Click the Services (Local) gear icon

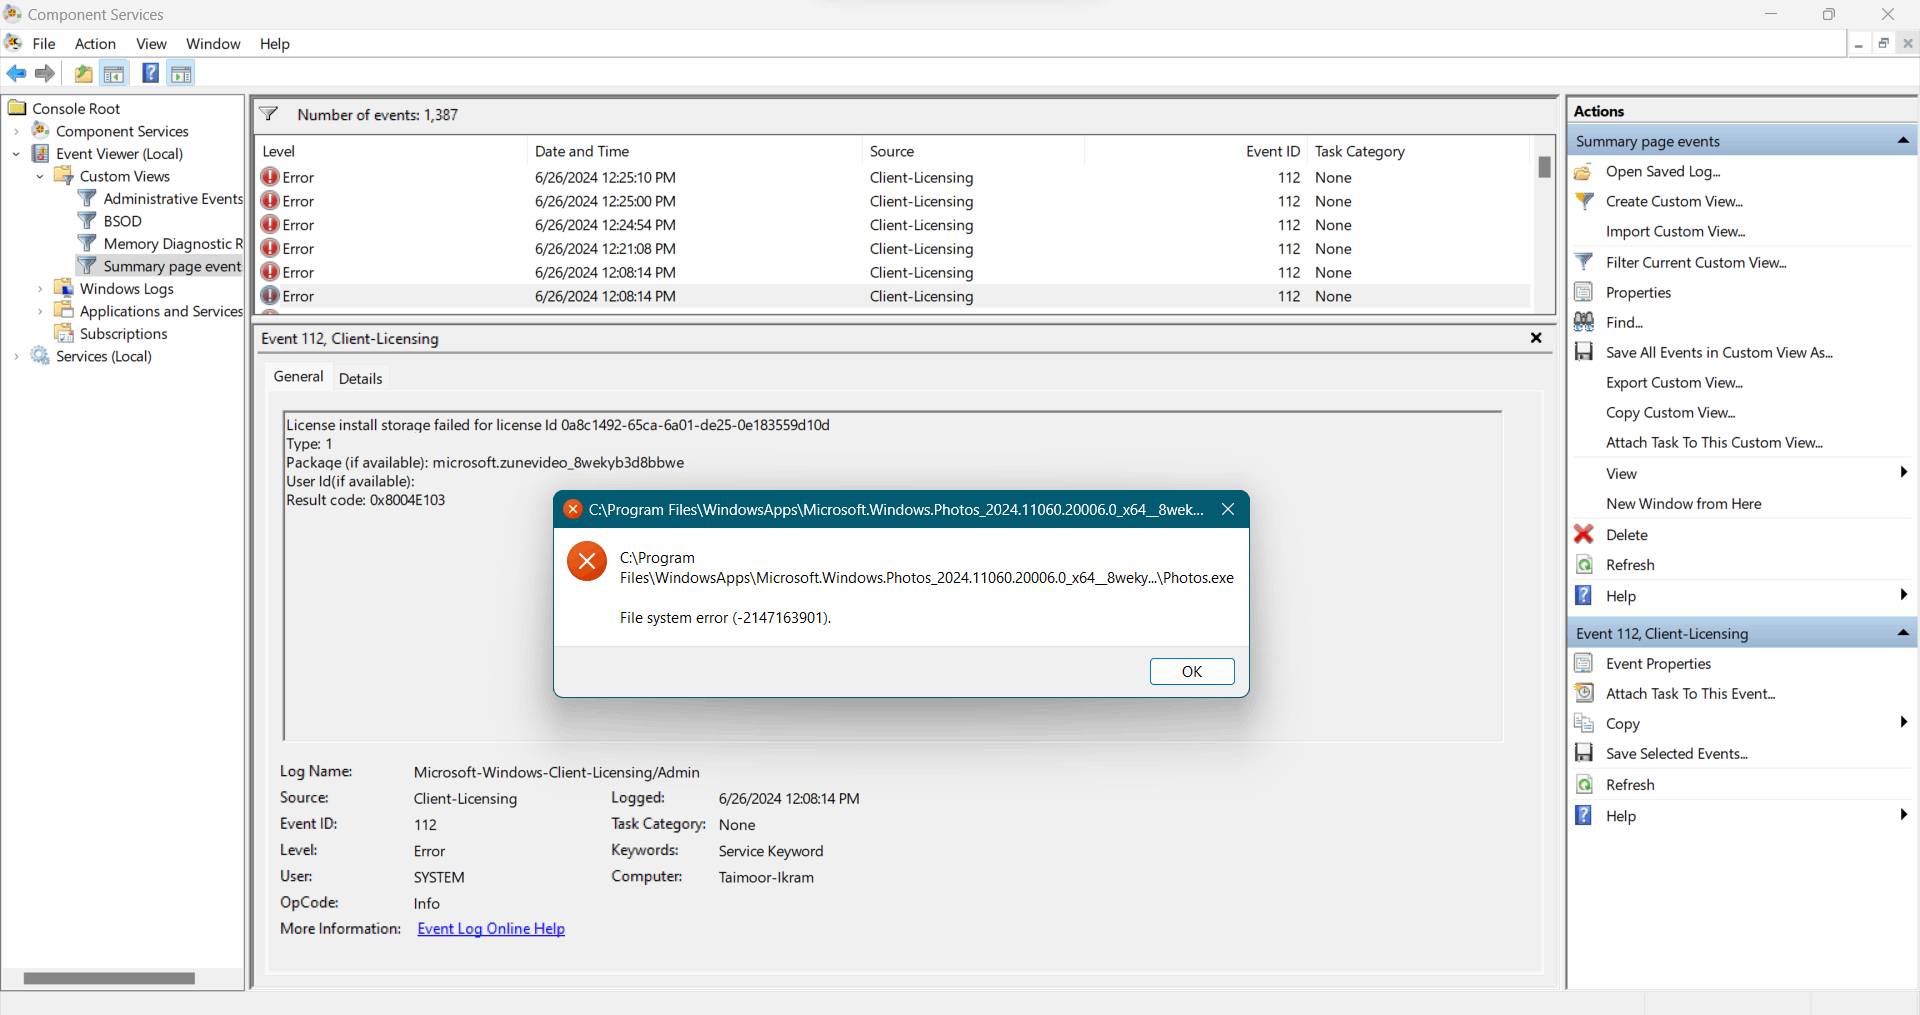point(40,356)
